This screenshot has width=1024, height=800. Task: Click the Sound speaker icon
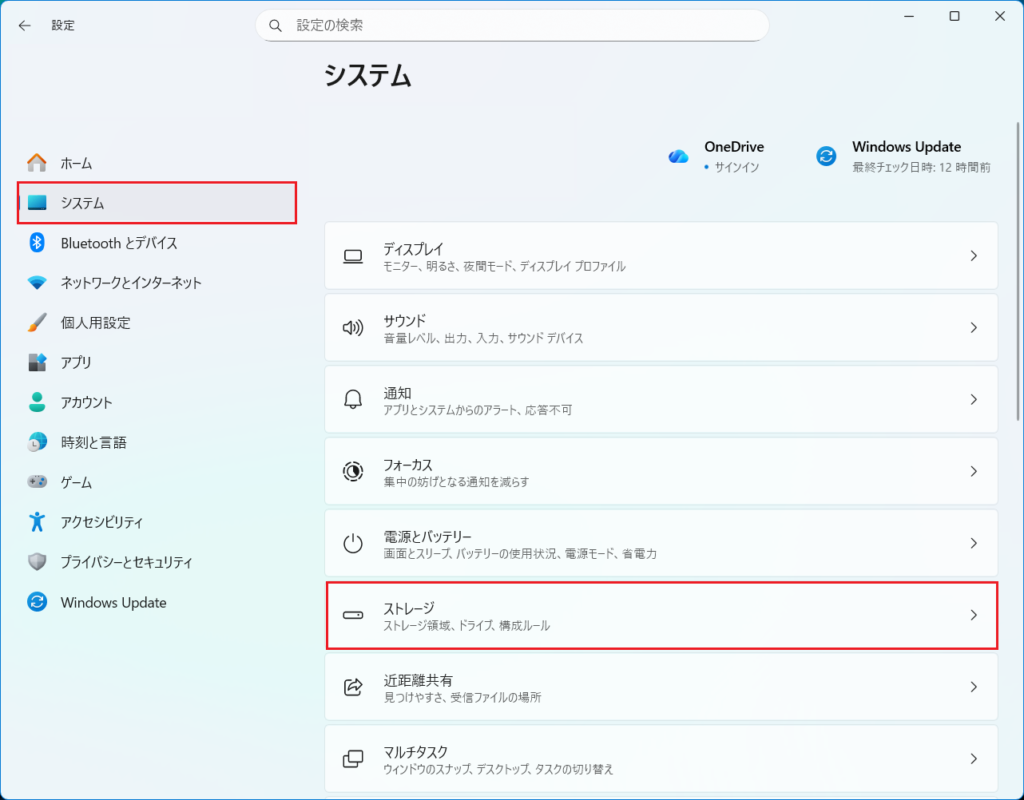click(352, 328)
